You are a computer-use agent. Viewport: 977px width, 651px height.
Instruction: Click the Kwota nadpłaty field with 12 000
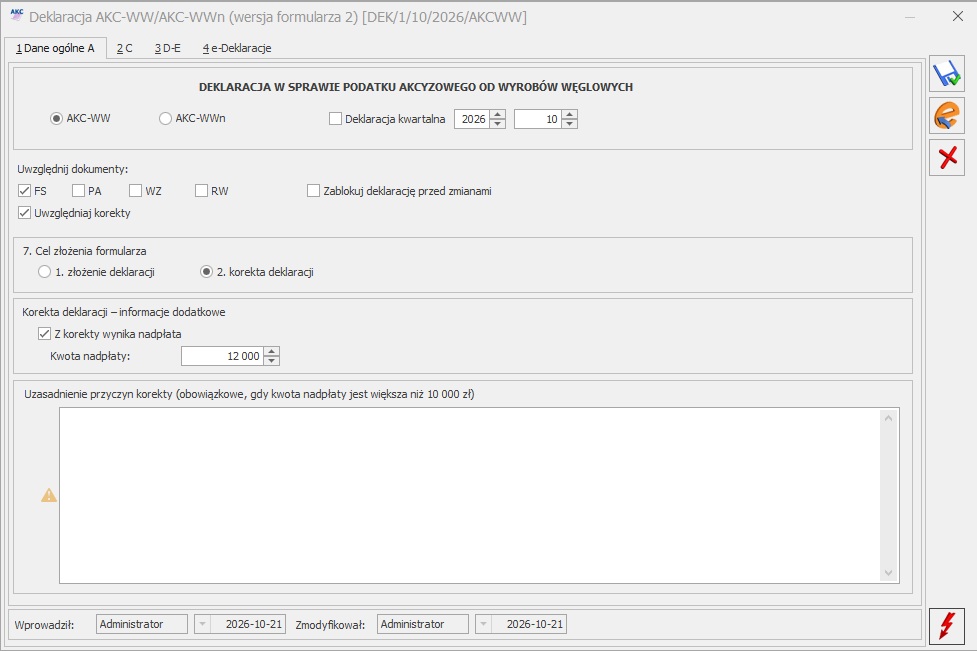222,356
